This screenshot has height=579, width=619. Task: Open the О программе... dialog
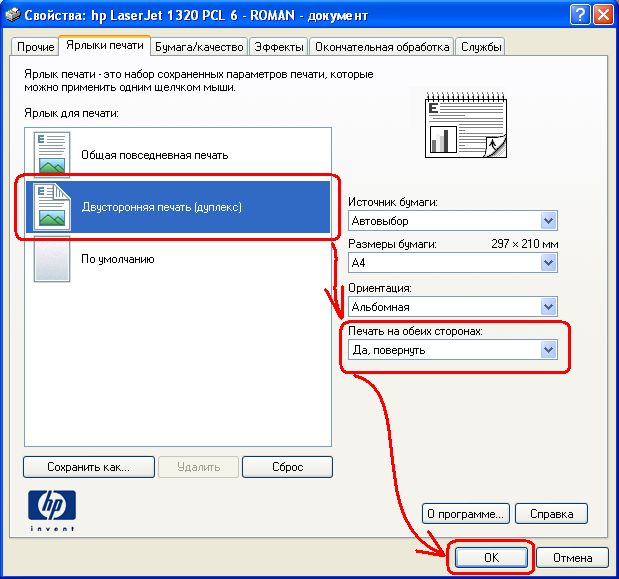click(466, 514)
